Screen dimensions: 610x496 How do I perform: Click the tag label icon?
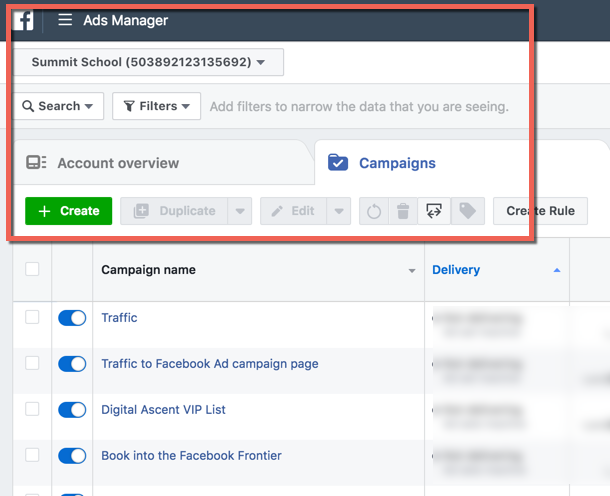(x=468, y=211)
